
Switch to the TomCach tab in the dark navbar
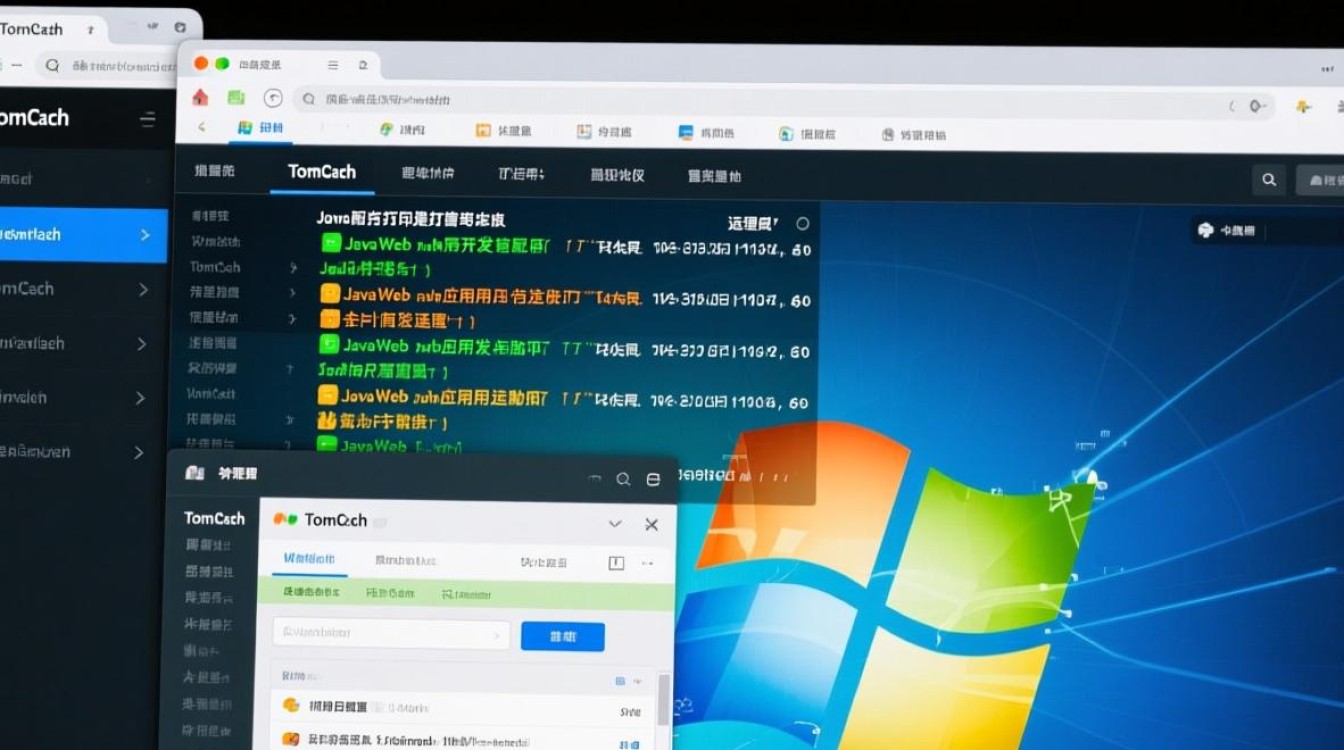pos(322,172)
